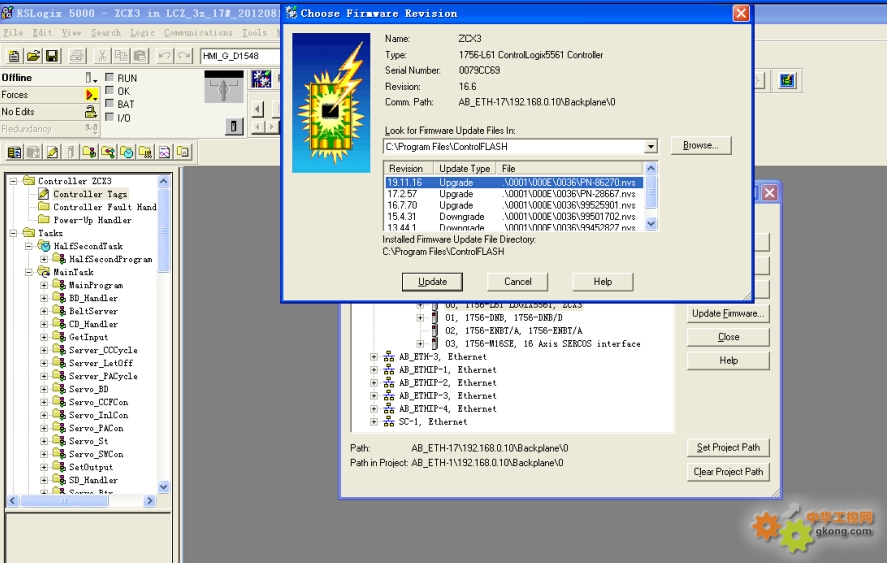
Task: Expand the HalfSecondProgram node
Action: pyautogui.click(x=44, y=259)
